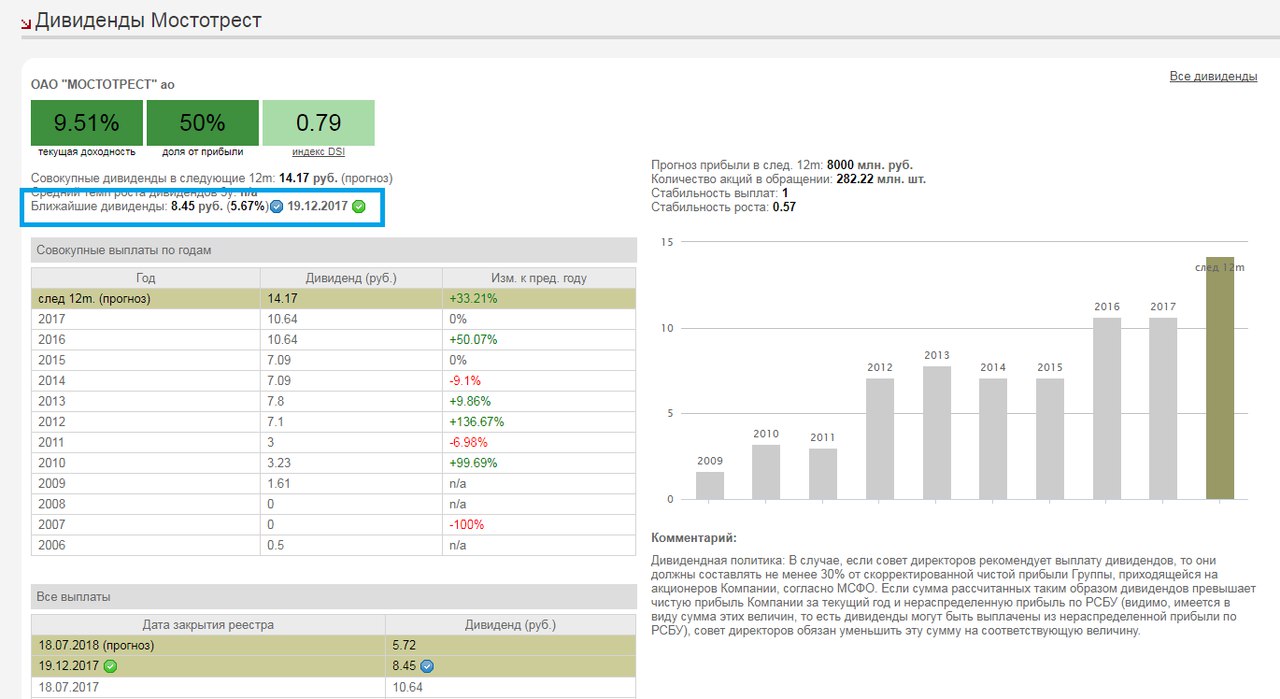Click the "Совокупные выплаты по годам" section header
The width and height of the screenshot is (1280, 699).
(x=334, y=250)
